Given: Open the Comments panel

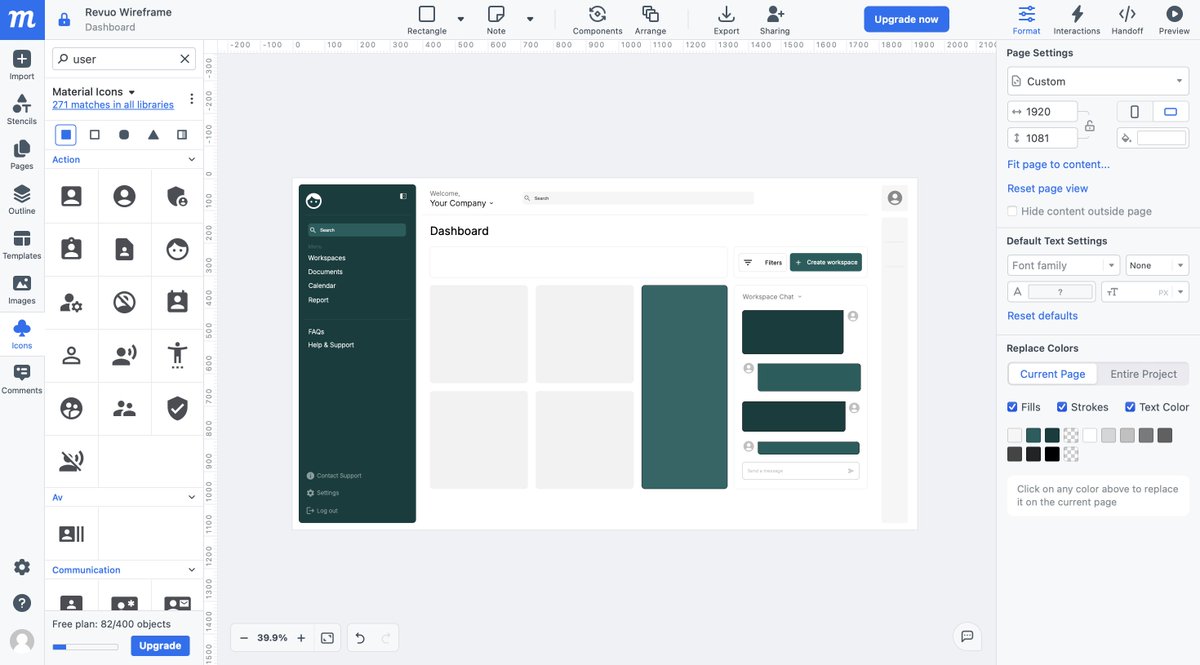Looking at the screenshot, I should (x=22, y=379).
